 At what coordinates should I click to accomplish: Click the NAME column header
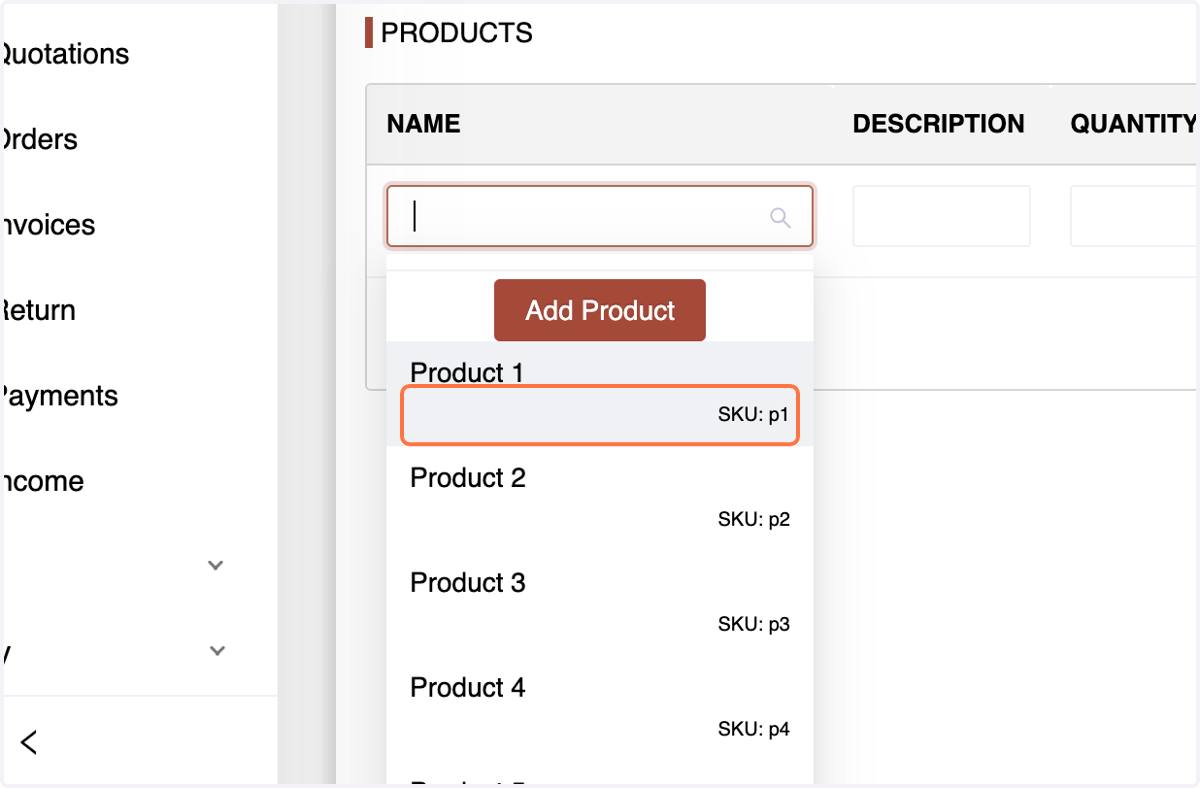tap(423, 124)
